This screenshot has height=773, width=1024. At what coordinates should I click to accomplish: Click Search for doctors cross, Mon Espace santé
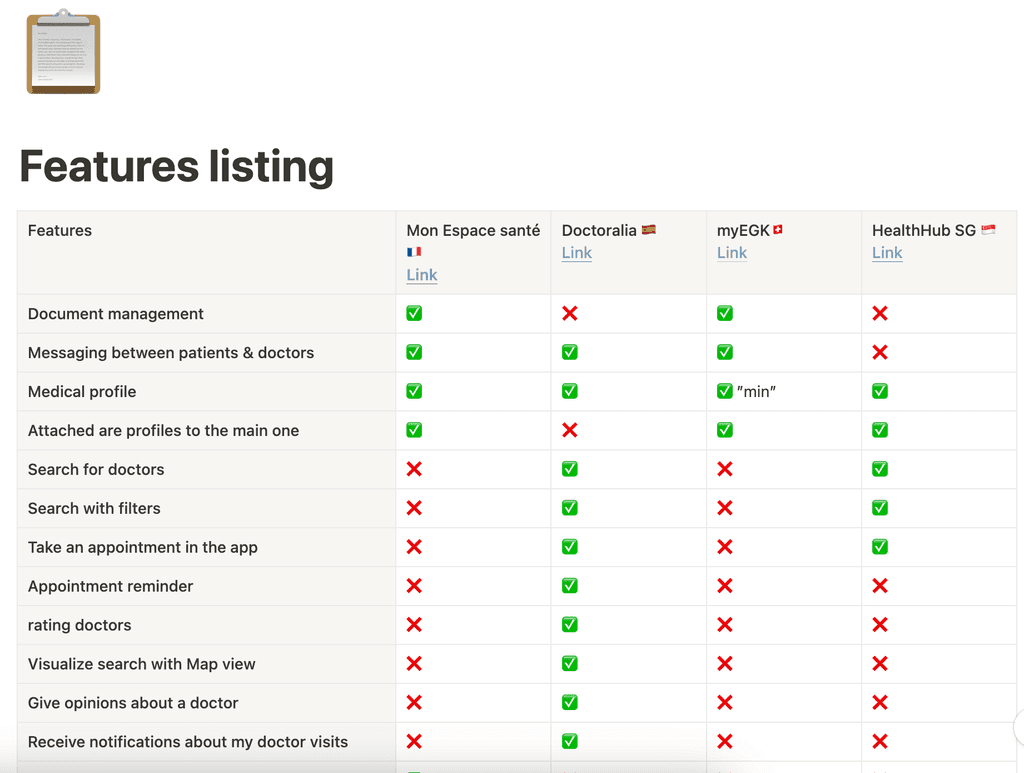coord(414,469)
